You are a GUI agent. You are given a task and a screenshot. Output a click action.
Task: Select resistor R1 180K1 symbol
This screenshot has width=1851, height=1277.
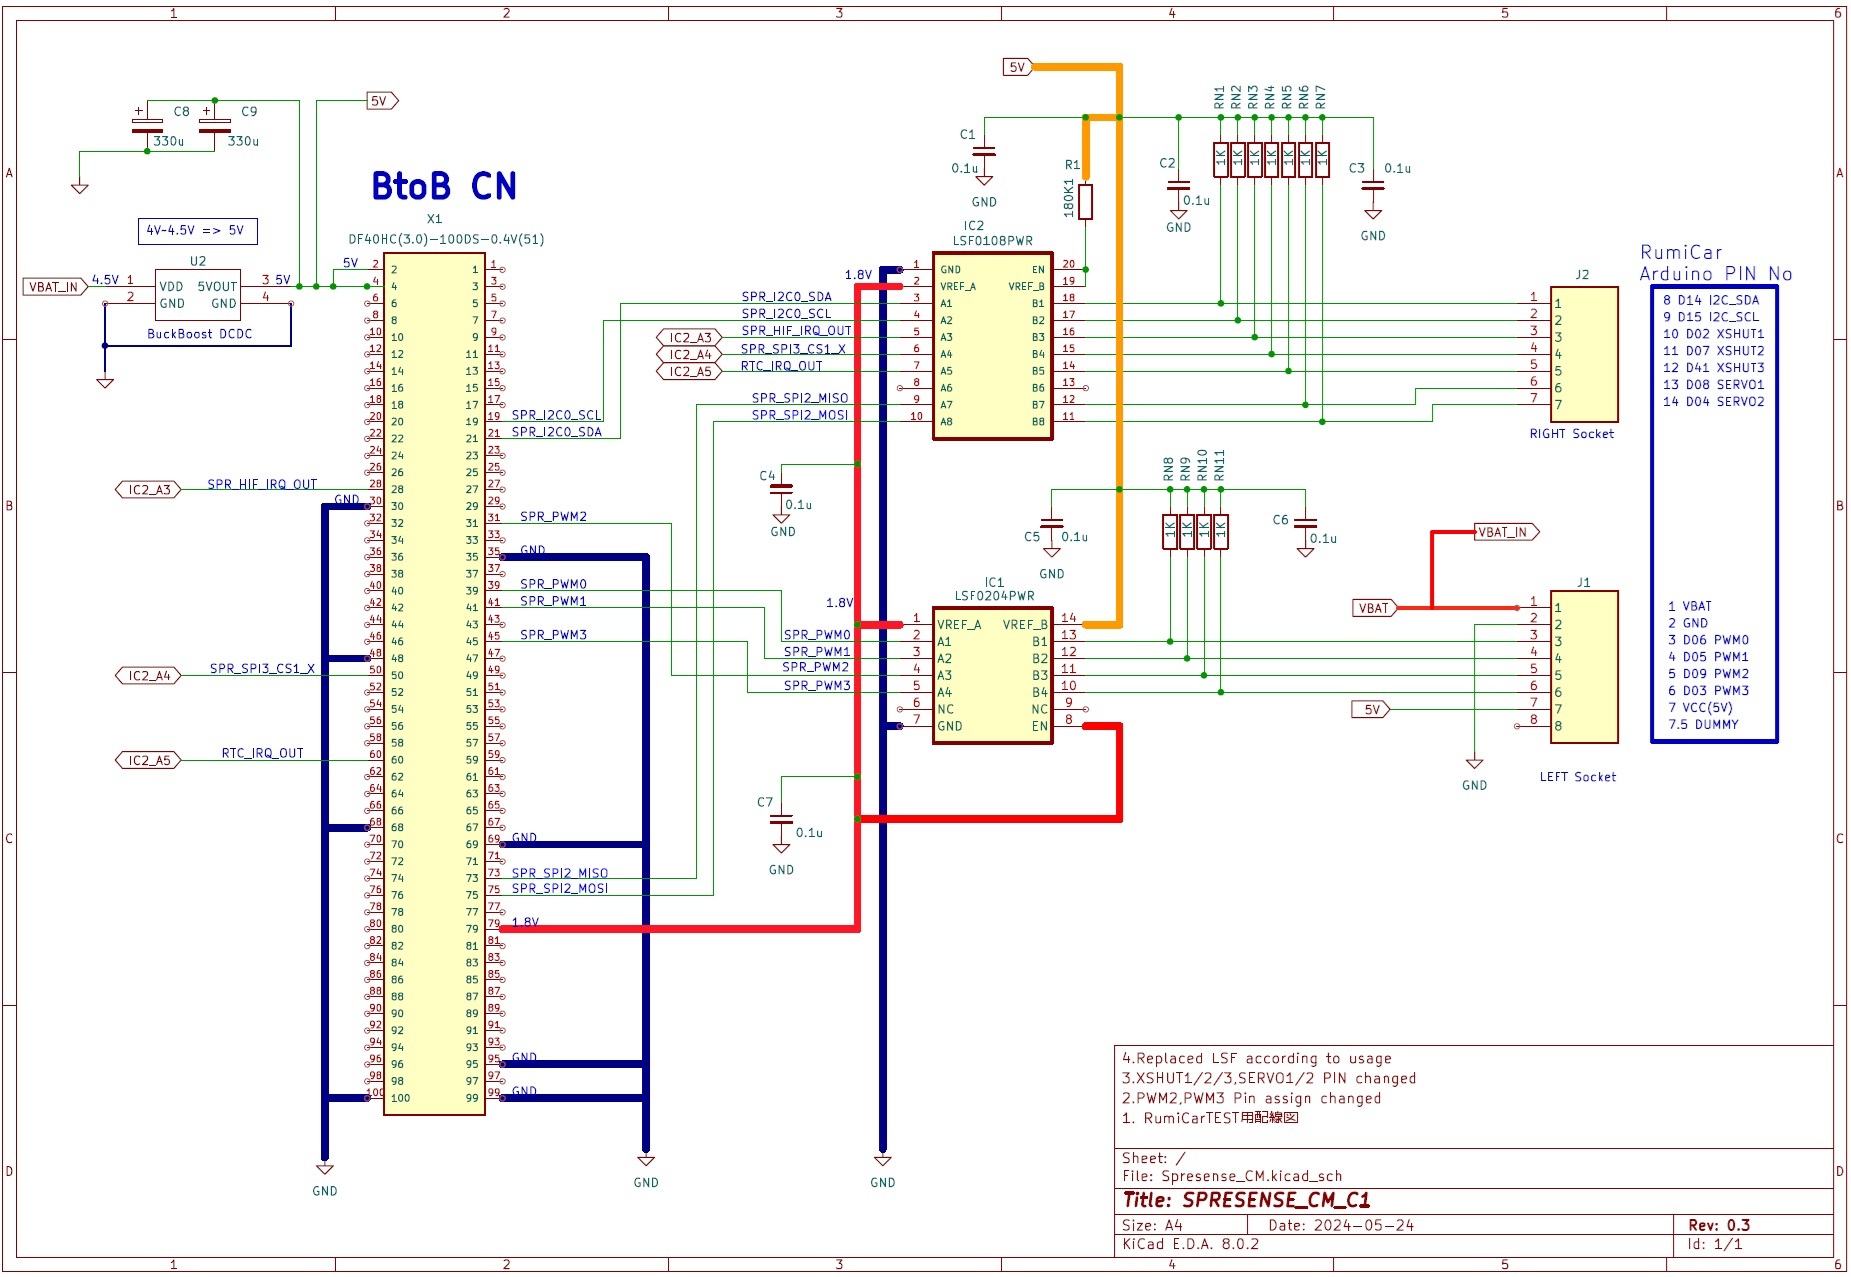point(1085,201)
